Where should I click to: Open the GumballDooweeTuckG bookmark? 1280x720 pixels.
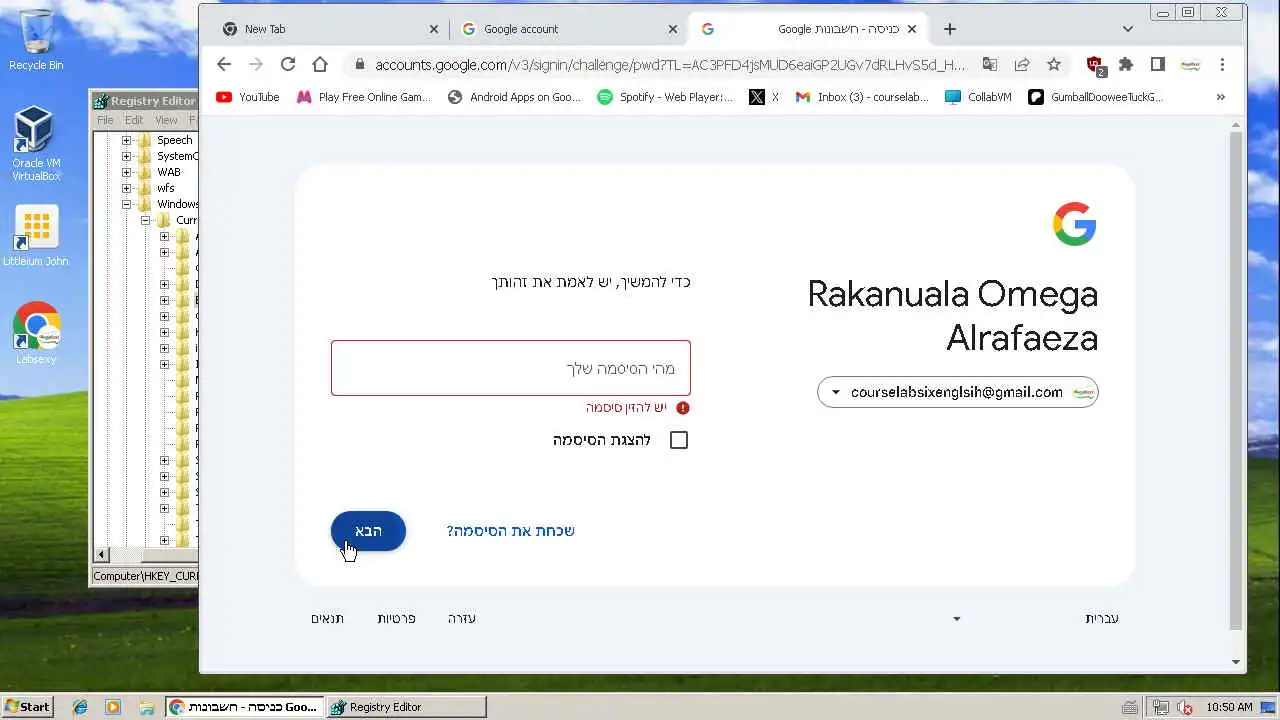tap(1096, 97)
